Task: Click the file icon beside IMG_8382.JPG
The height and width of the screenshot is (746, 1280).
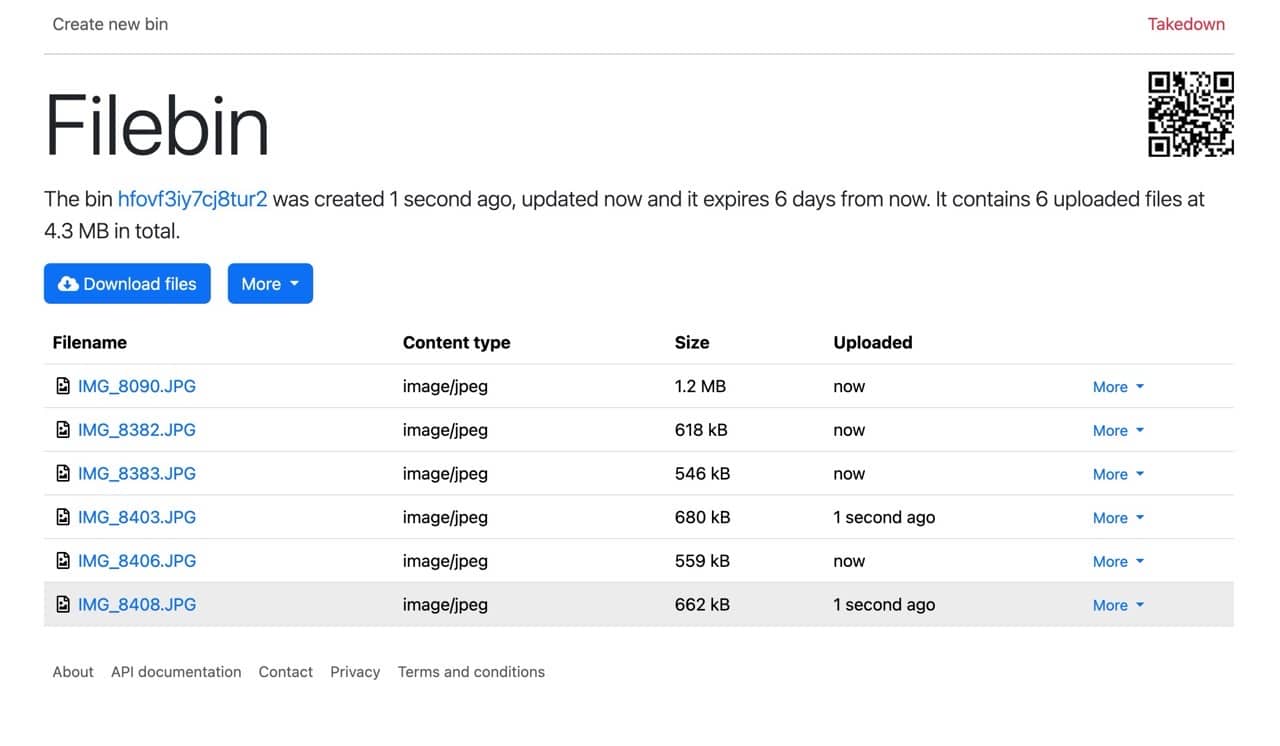Action: [63, 430]
